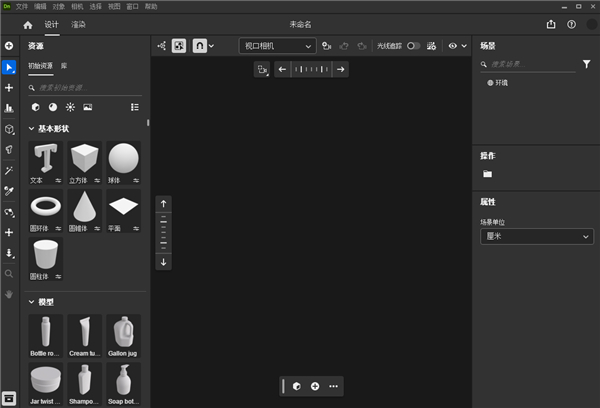
Task: Click the filter funnel icon in 场景 panel
Action: 586,64
